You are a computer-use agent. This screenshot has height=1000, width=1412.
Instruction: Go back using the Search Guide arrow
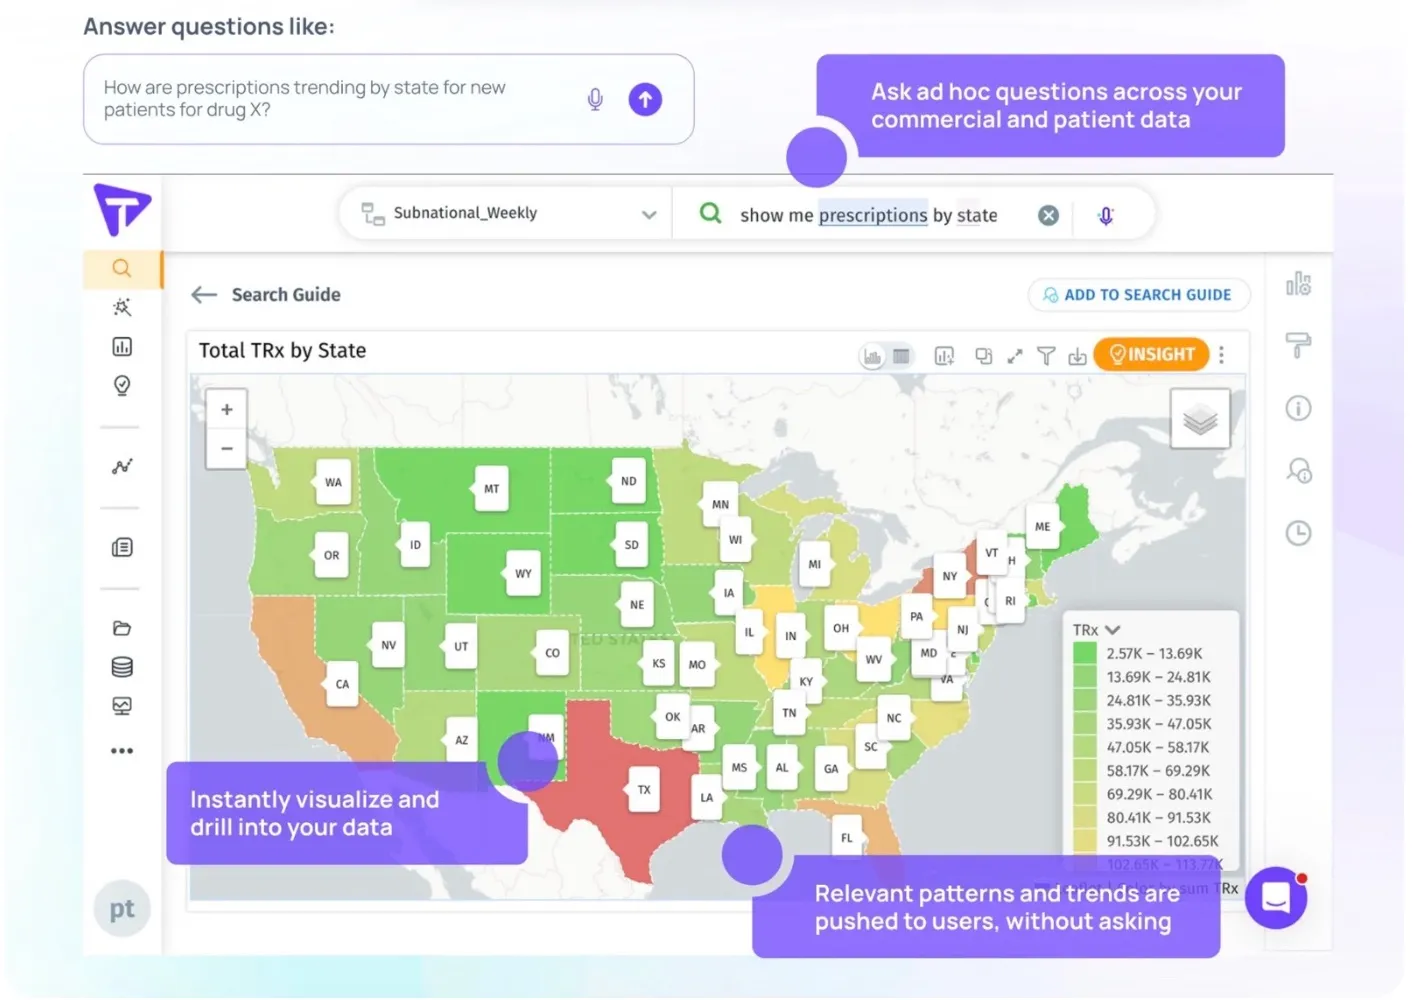point(204,294)
